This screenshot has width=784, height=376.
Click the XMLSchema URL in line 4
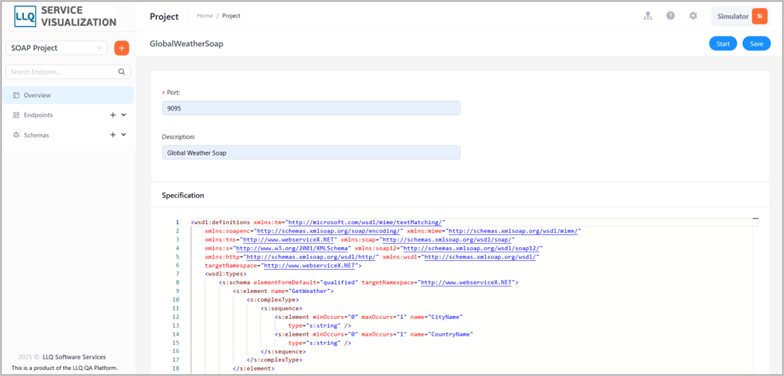293,248
